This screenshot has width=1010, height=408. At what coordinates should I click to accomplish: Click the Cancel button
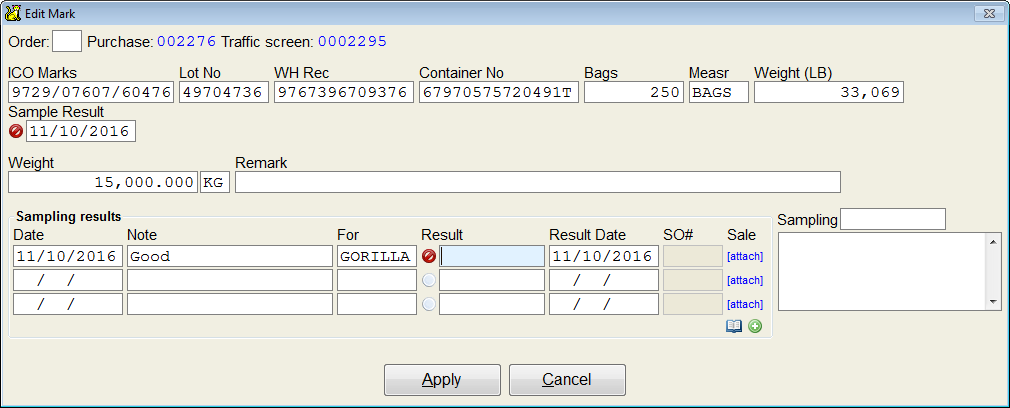pos(567,380)
